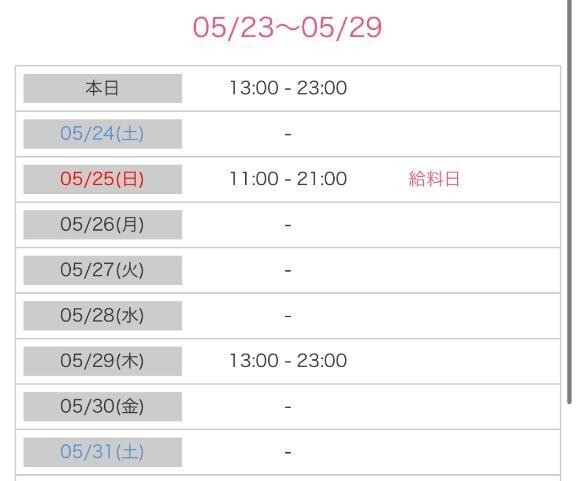
Task: Click the empty dash for 05/27
Action: [x=288, y=270]
